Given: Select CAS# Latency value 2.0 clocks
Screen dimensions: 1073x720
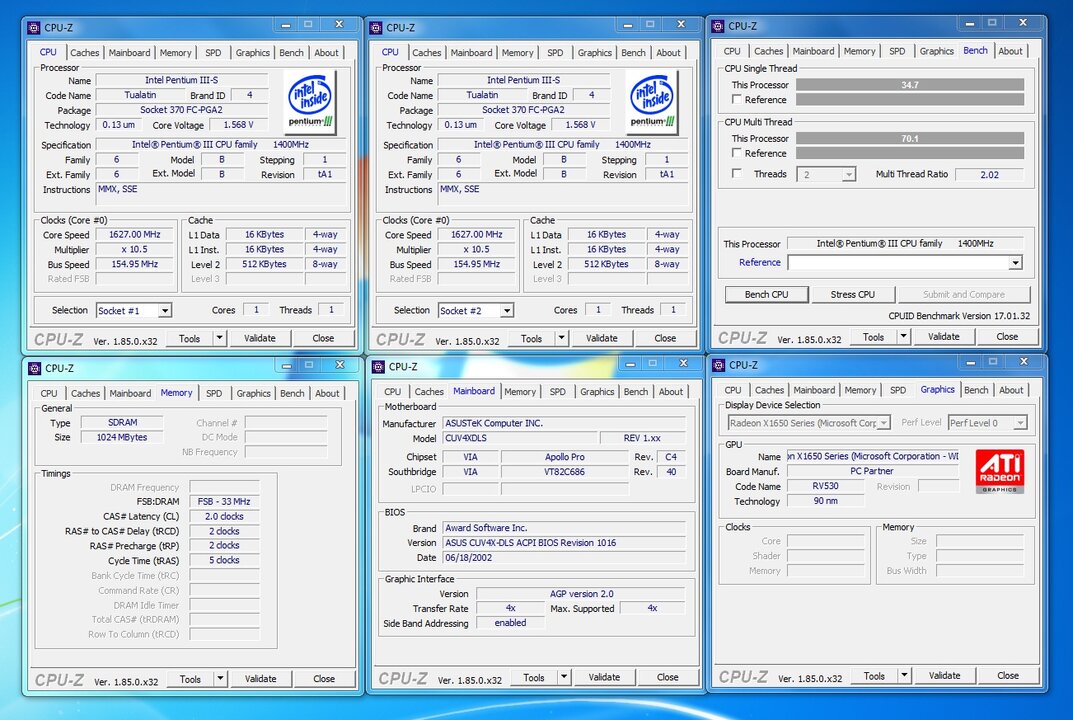Looking at the screenshot, I should click(x=224, y=517).
